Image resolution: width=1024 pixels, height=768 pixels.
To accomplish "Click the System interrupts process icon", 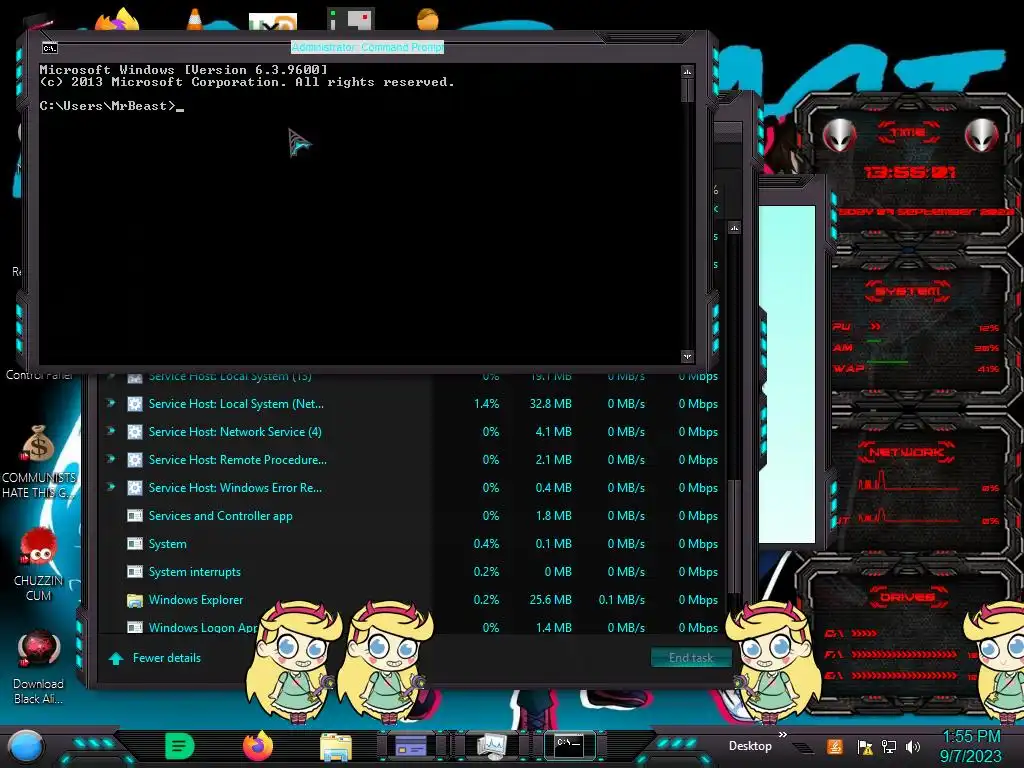I will click(135, 571).
